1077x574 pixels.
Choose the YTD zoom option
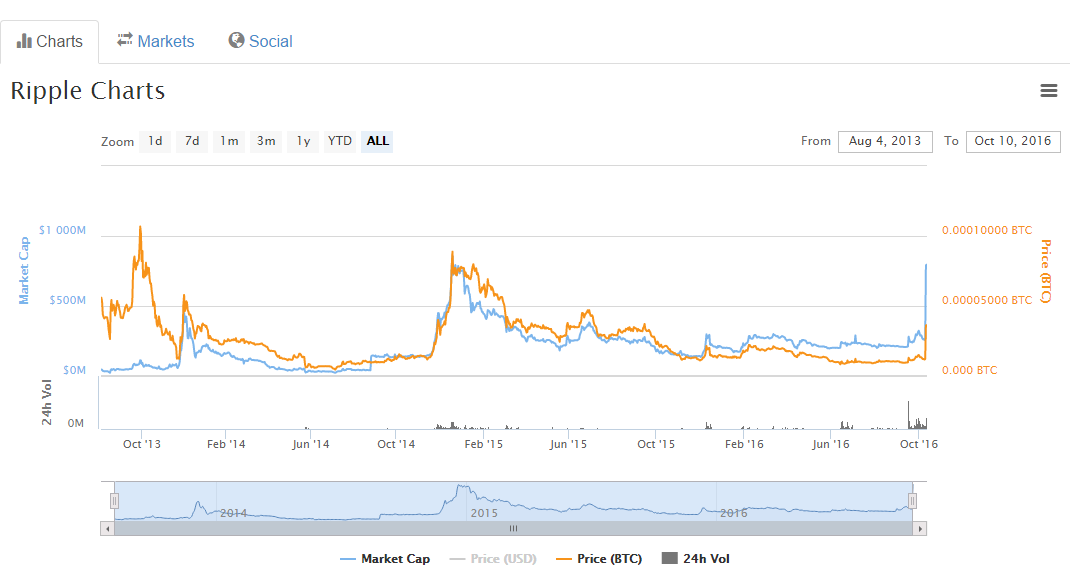coord(340,141)
